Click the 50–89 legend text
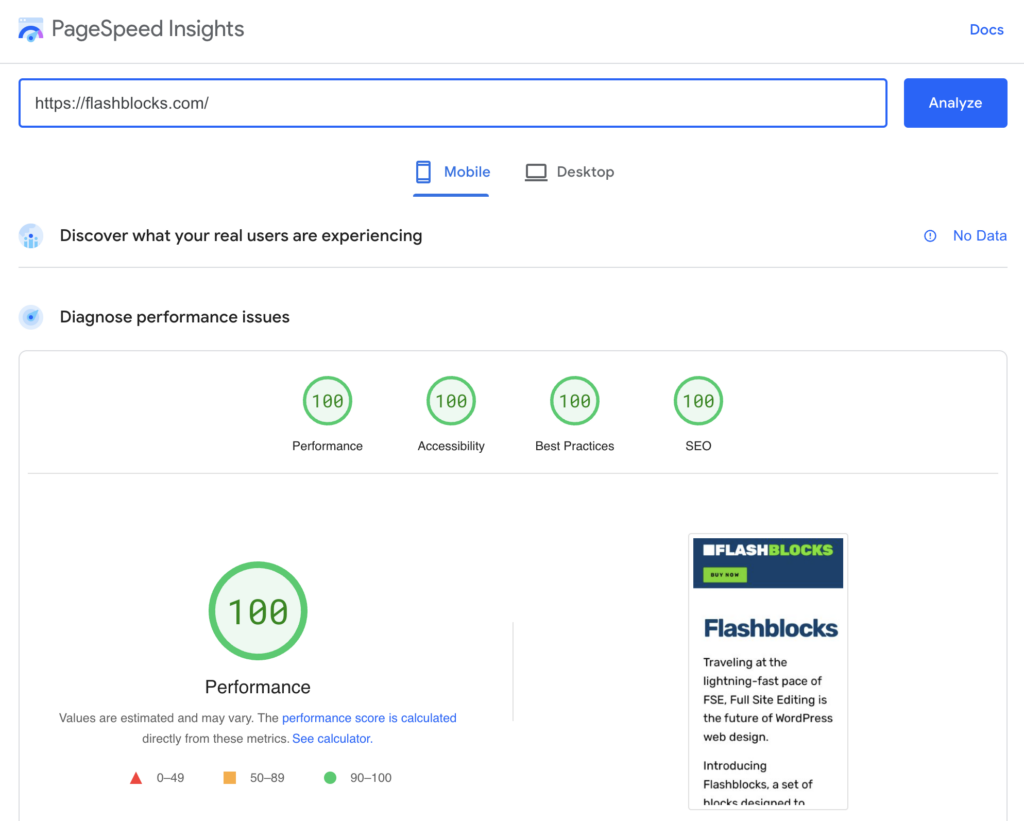 (x=267, y=778)
